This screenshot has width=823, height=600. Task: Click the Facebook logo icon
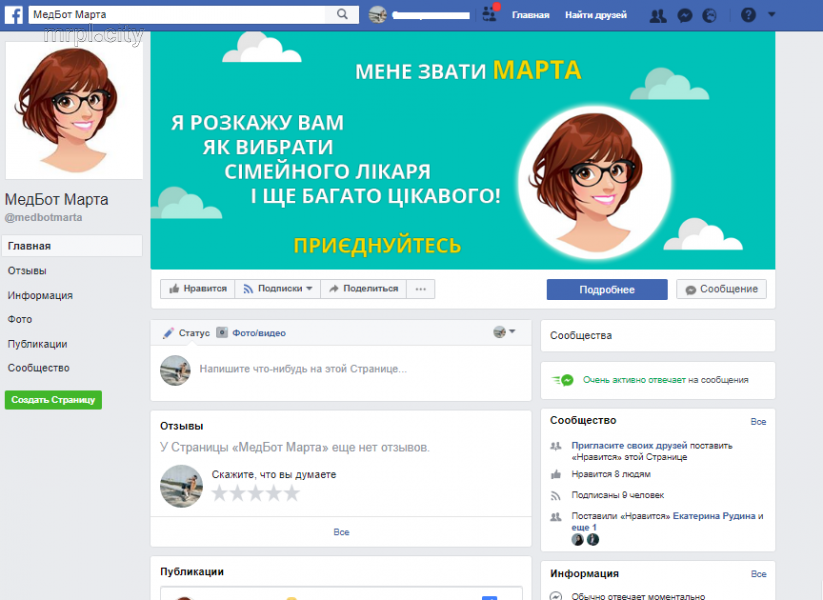[x=14, y=14]
